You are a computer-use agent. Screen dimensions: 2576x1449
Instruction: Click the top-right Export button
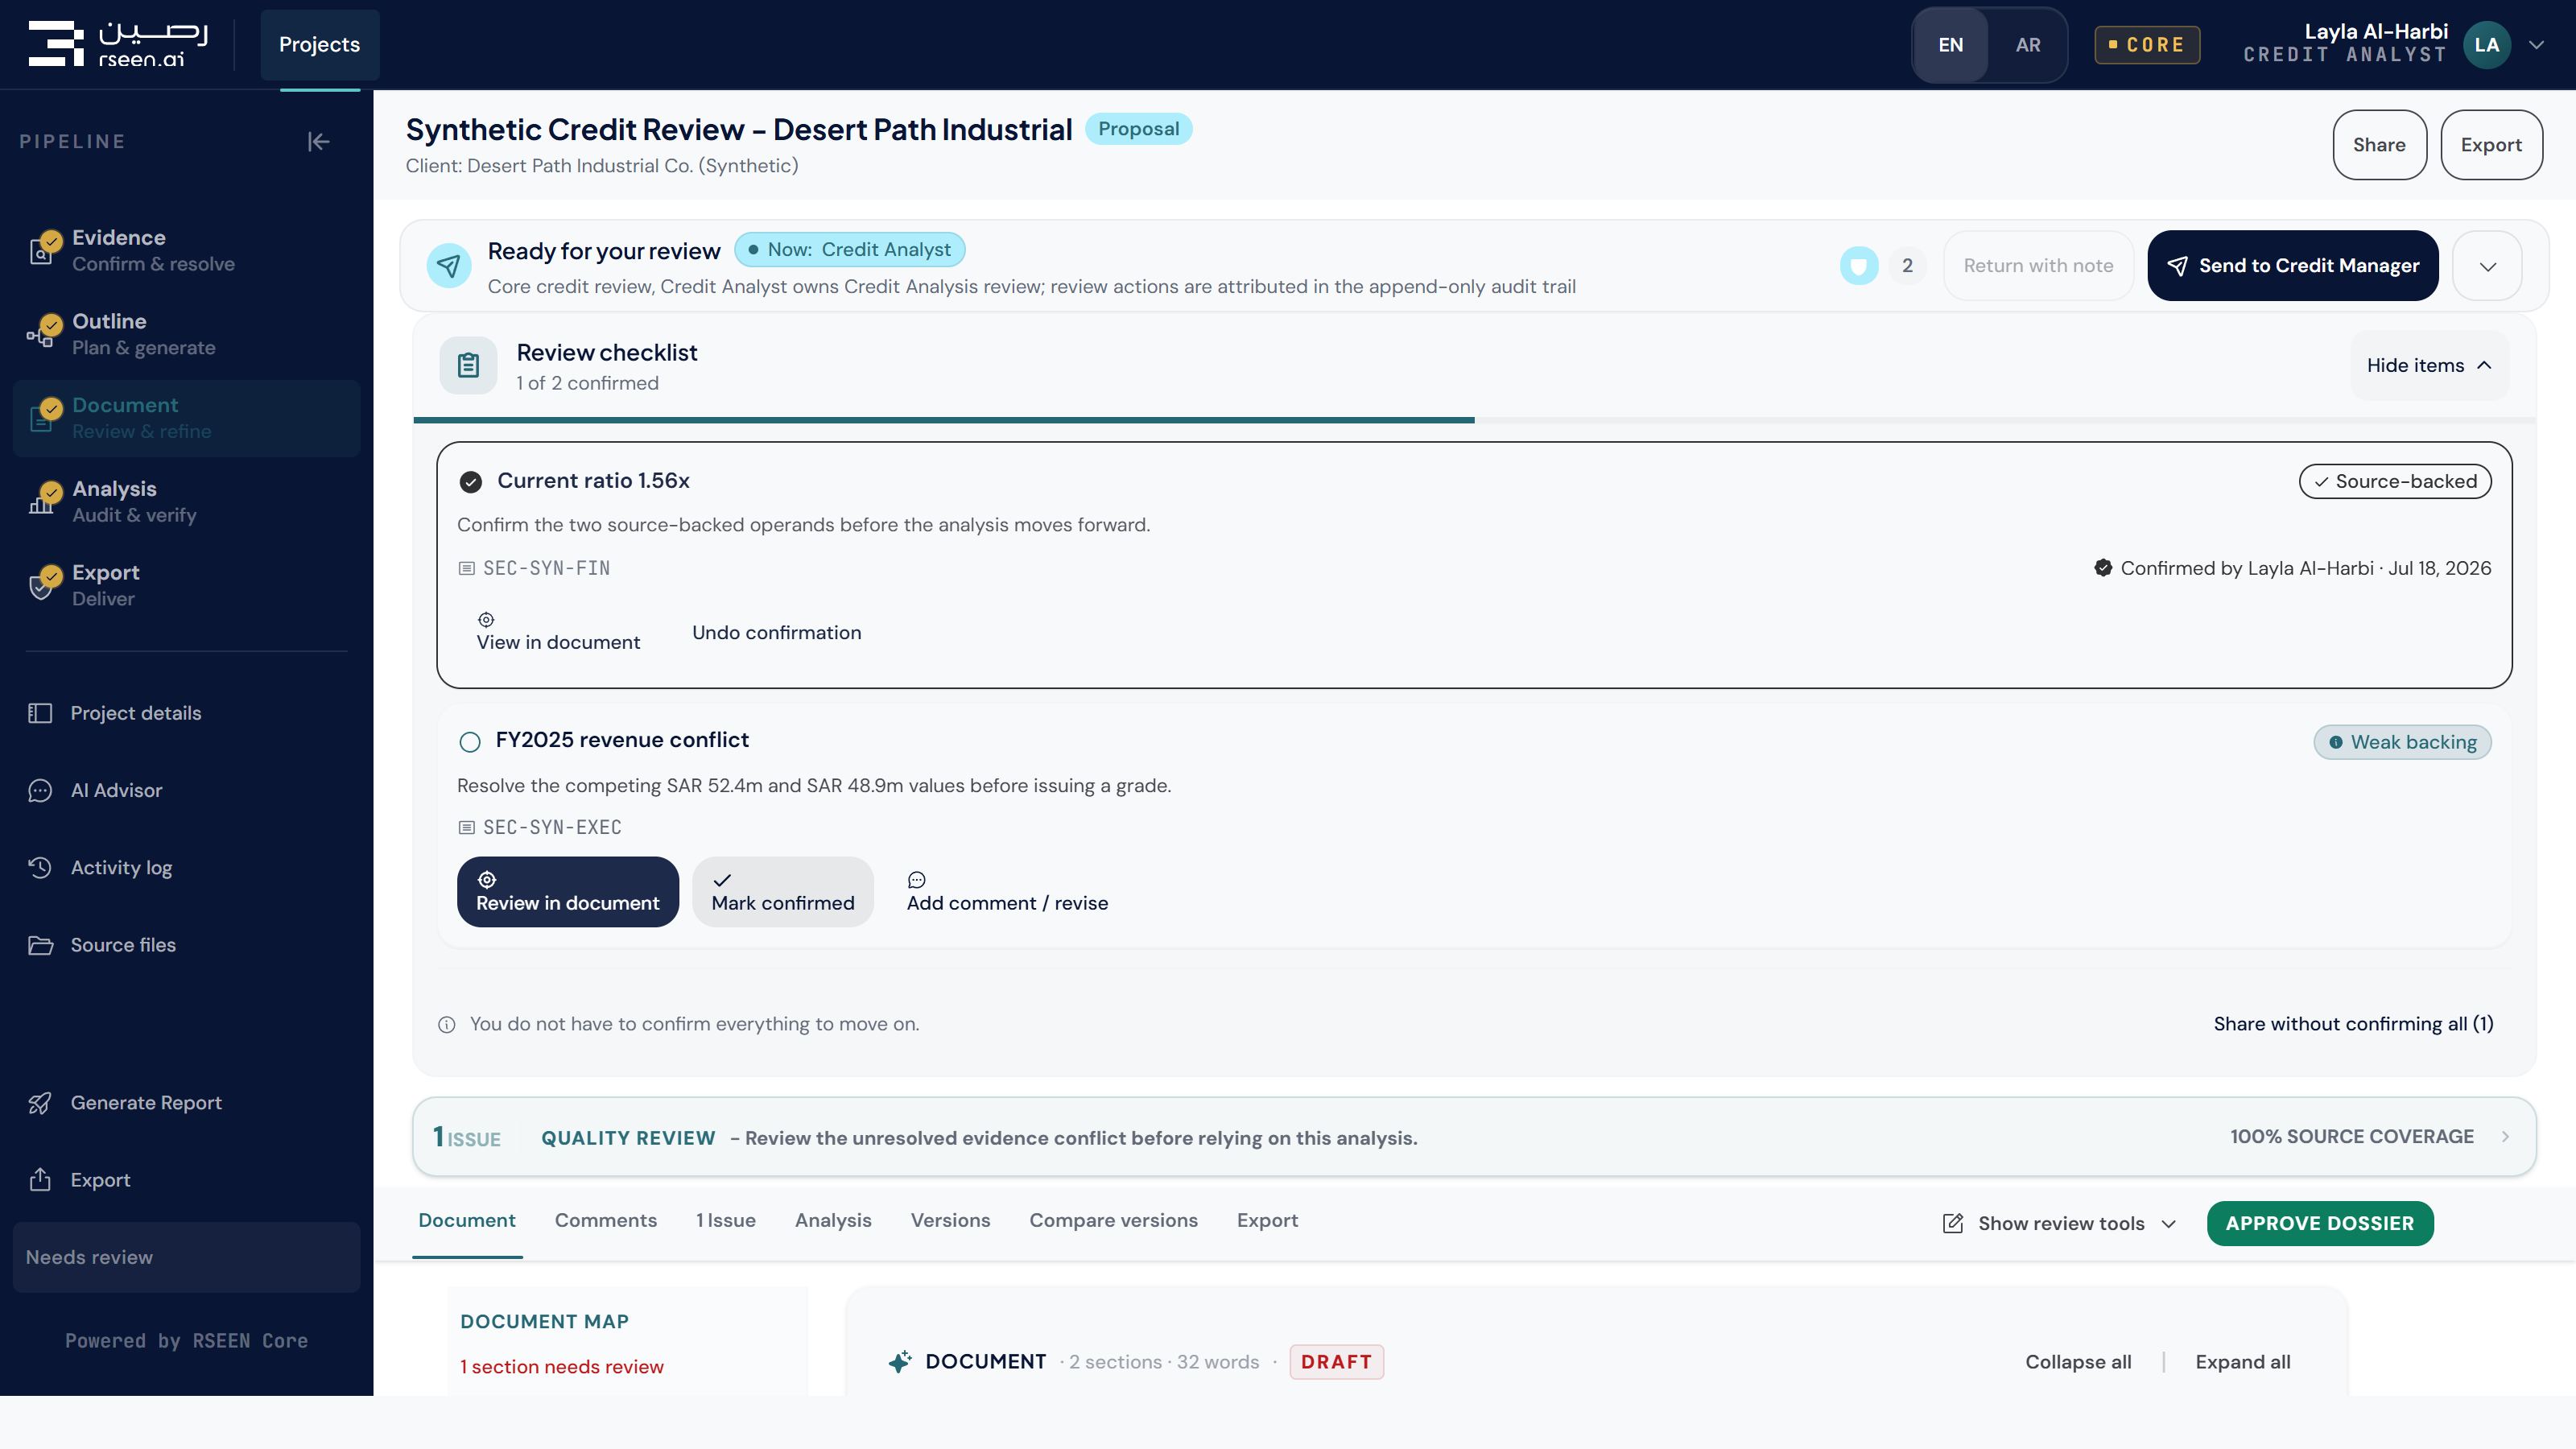click(x=2491, y=145)
